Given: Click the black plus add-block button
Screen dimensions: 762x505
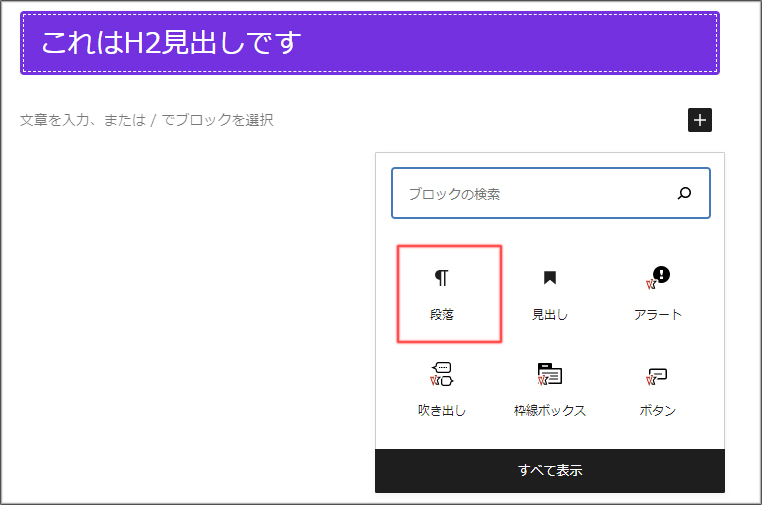Looking at the screenshot, I should point(700,121).
